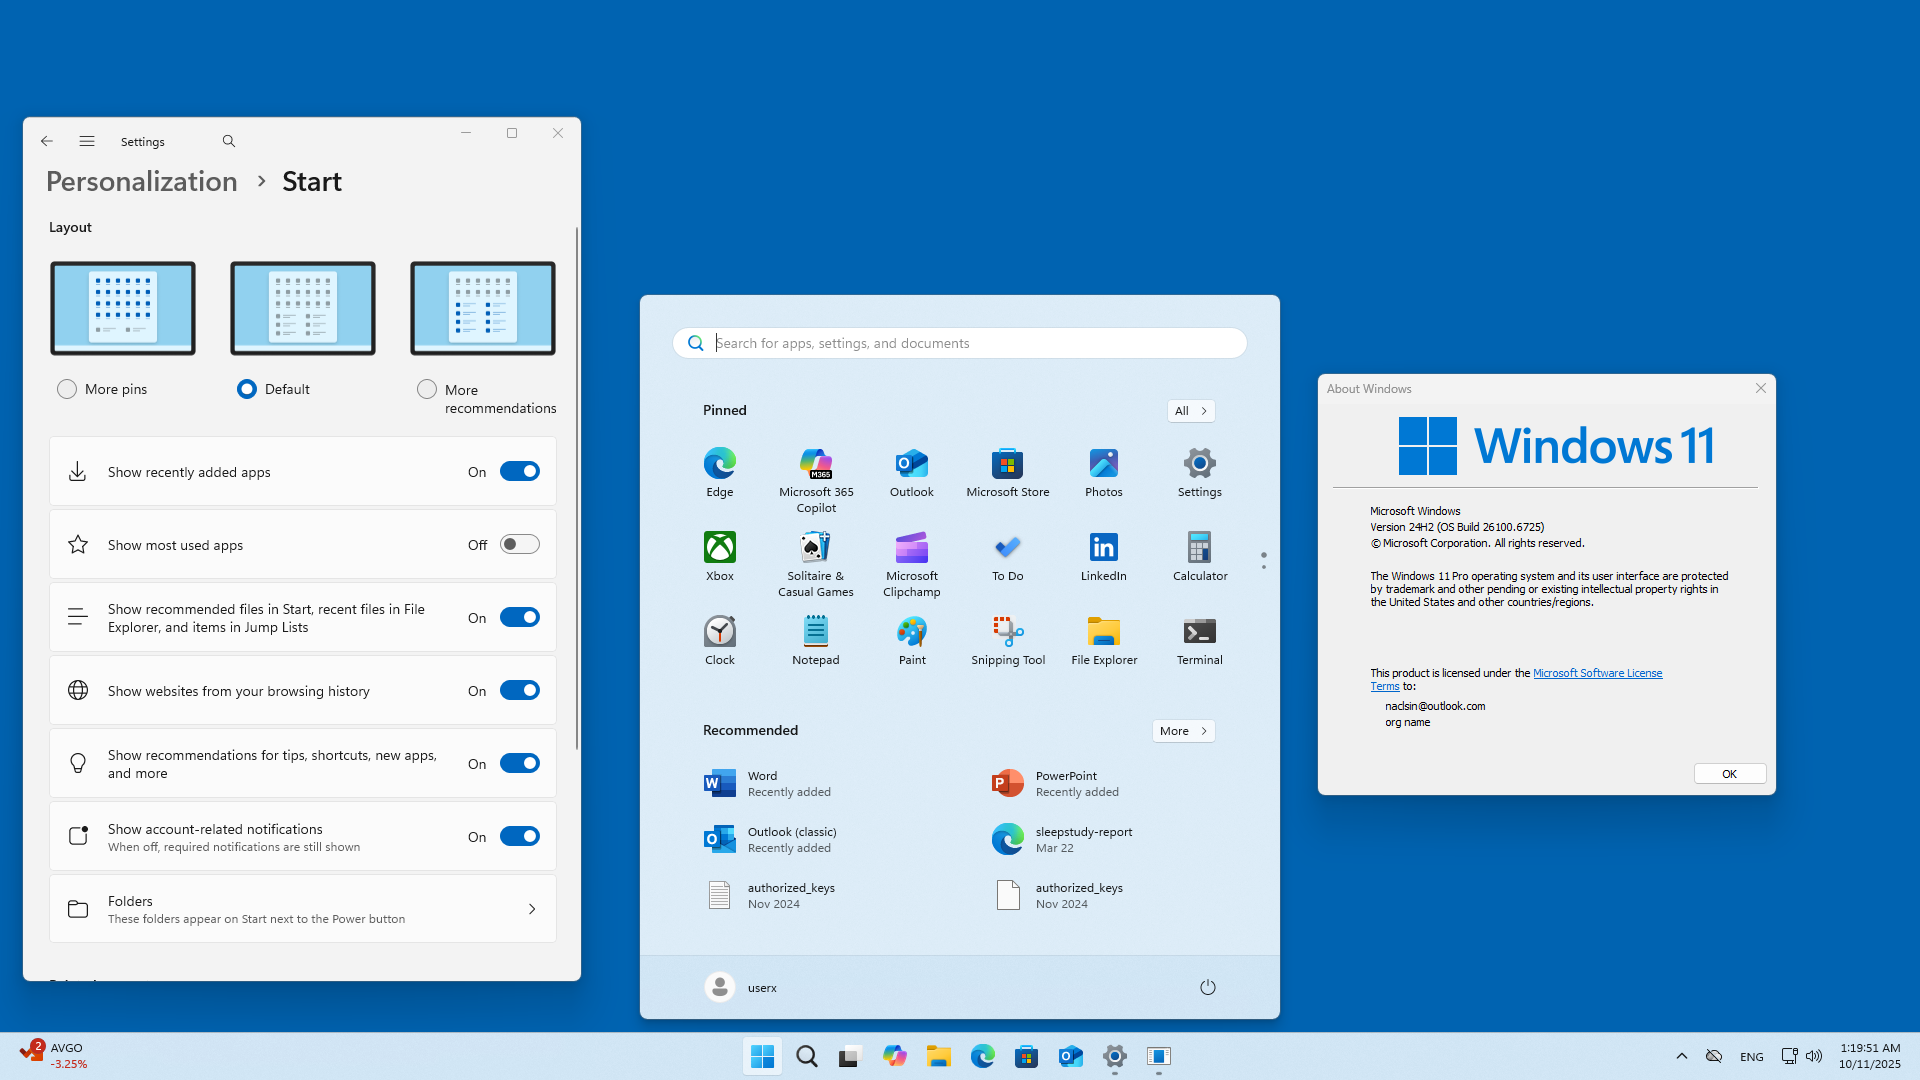Viewport: 1920px width, 1080px height.
Task: Open Microsoft Software License Terms link
Action: [1596, 673]
